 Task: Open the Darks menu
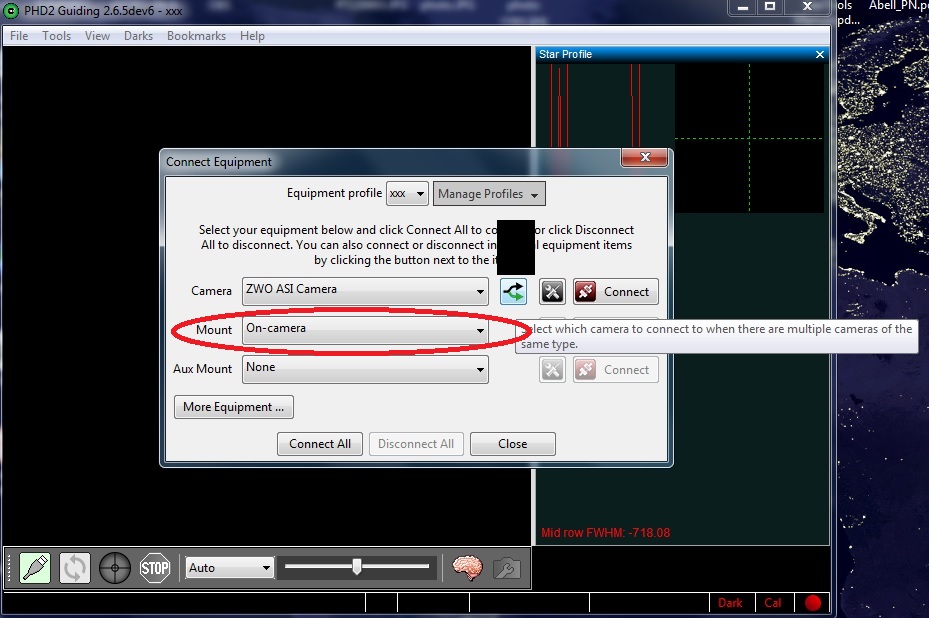[x=138, y=36]
